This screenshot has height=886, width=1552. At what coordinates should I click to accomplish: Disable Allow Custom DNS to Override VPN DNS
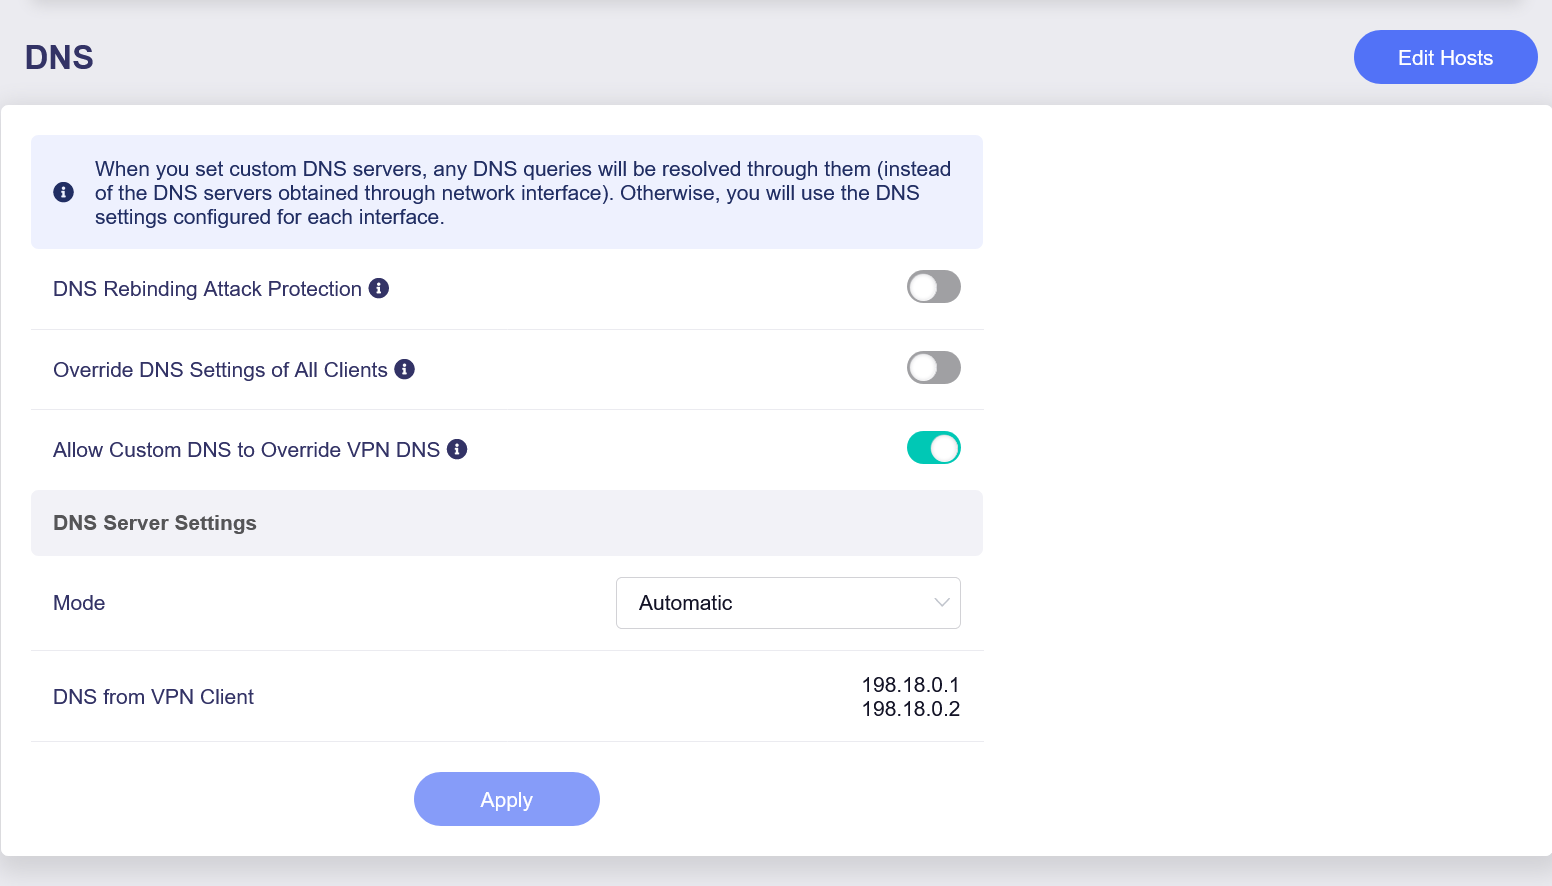pyautogui.click(x=933, y=448)
